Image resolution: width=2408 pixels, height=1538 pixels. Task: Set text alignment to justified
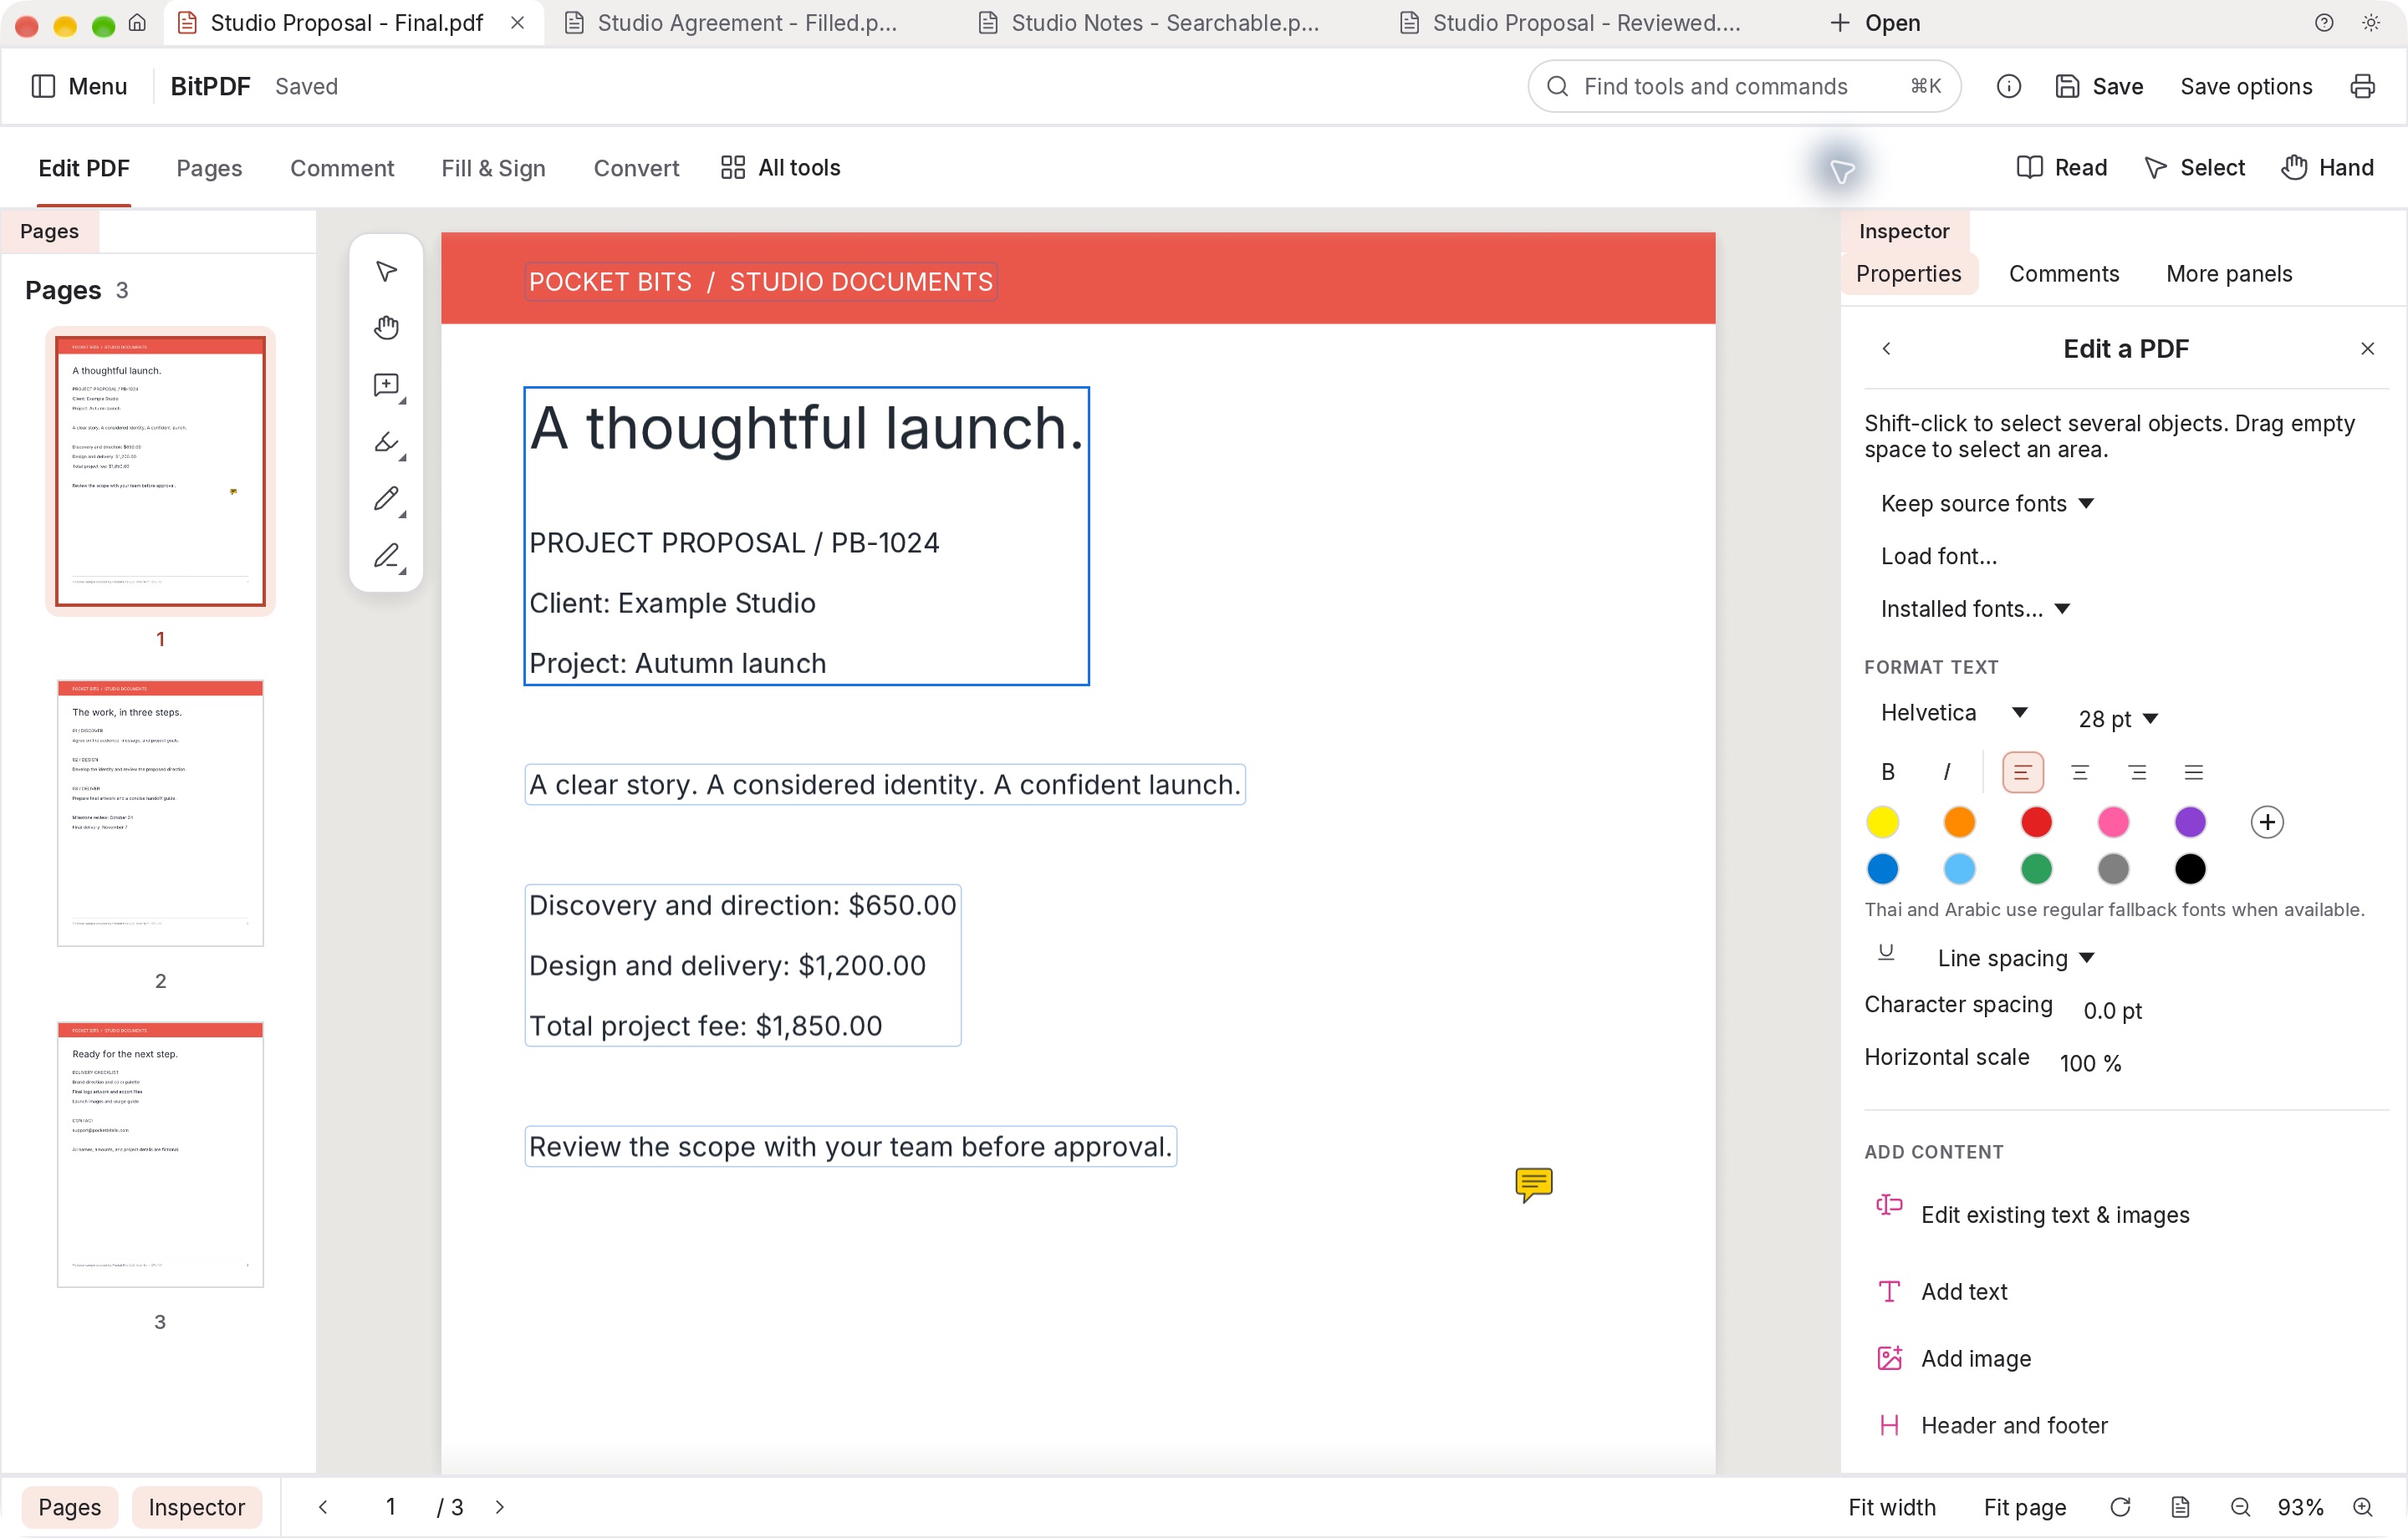pos(2194,772)
